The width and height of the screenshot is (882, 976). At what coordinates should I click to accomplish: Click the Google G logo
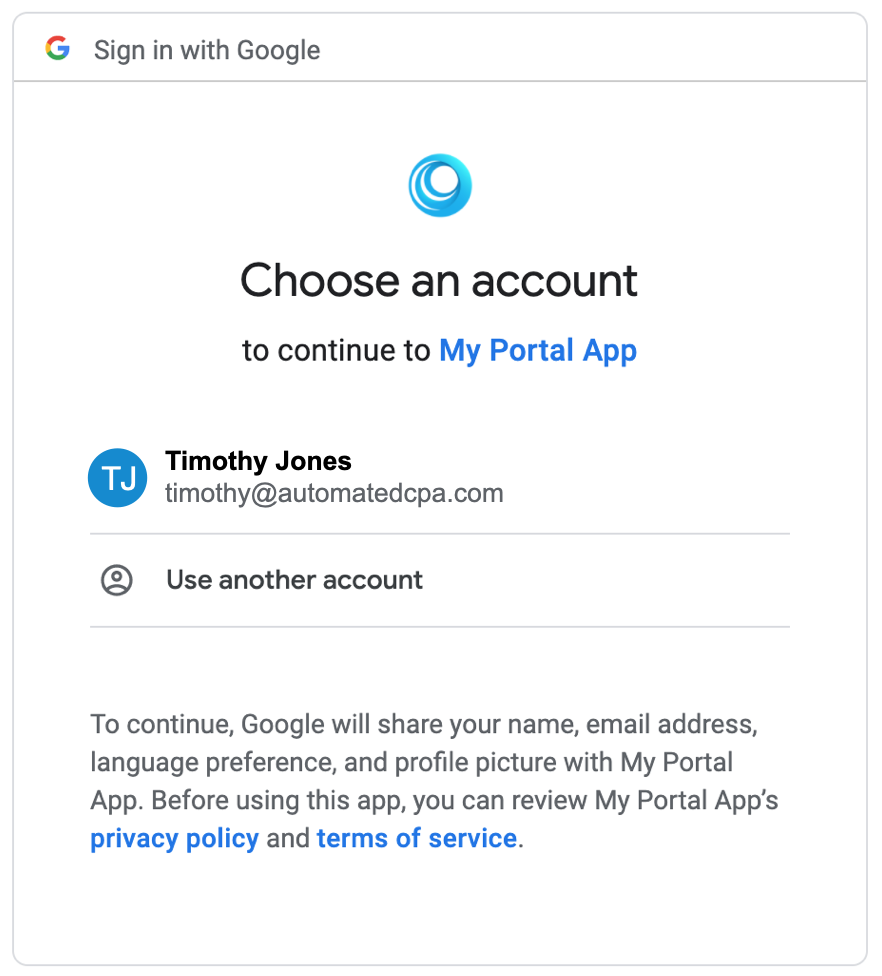click(x=57, y=49)
